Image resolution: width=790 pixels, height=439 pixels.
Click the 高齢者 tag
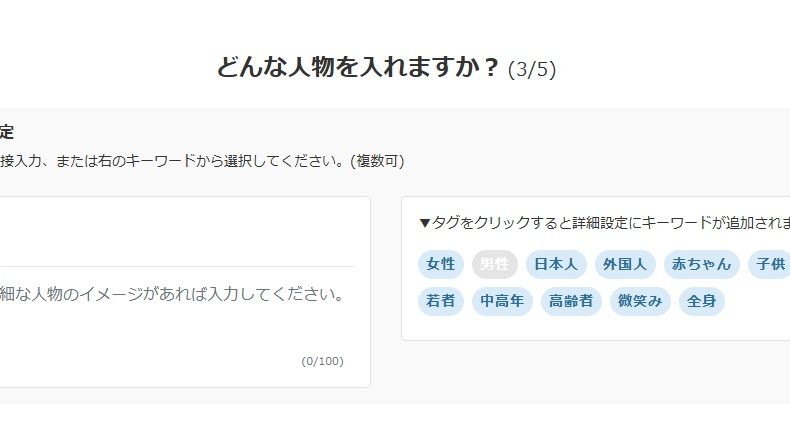(x=571, y=300)
